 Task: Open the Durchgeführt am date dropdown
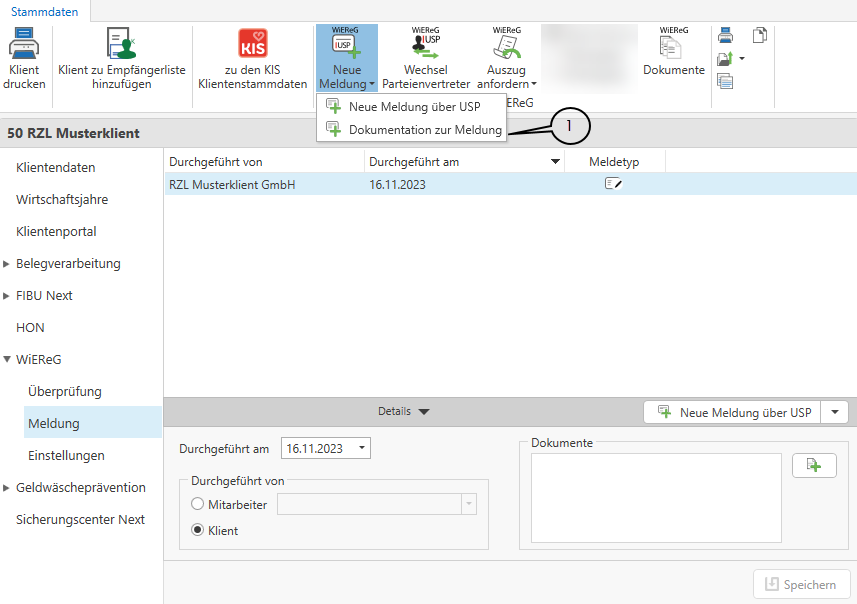[361, 449]
